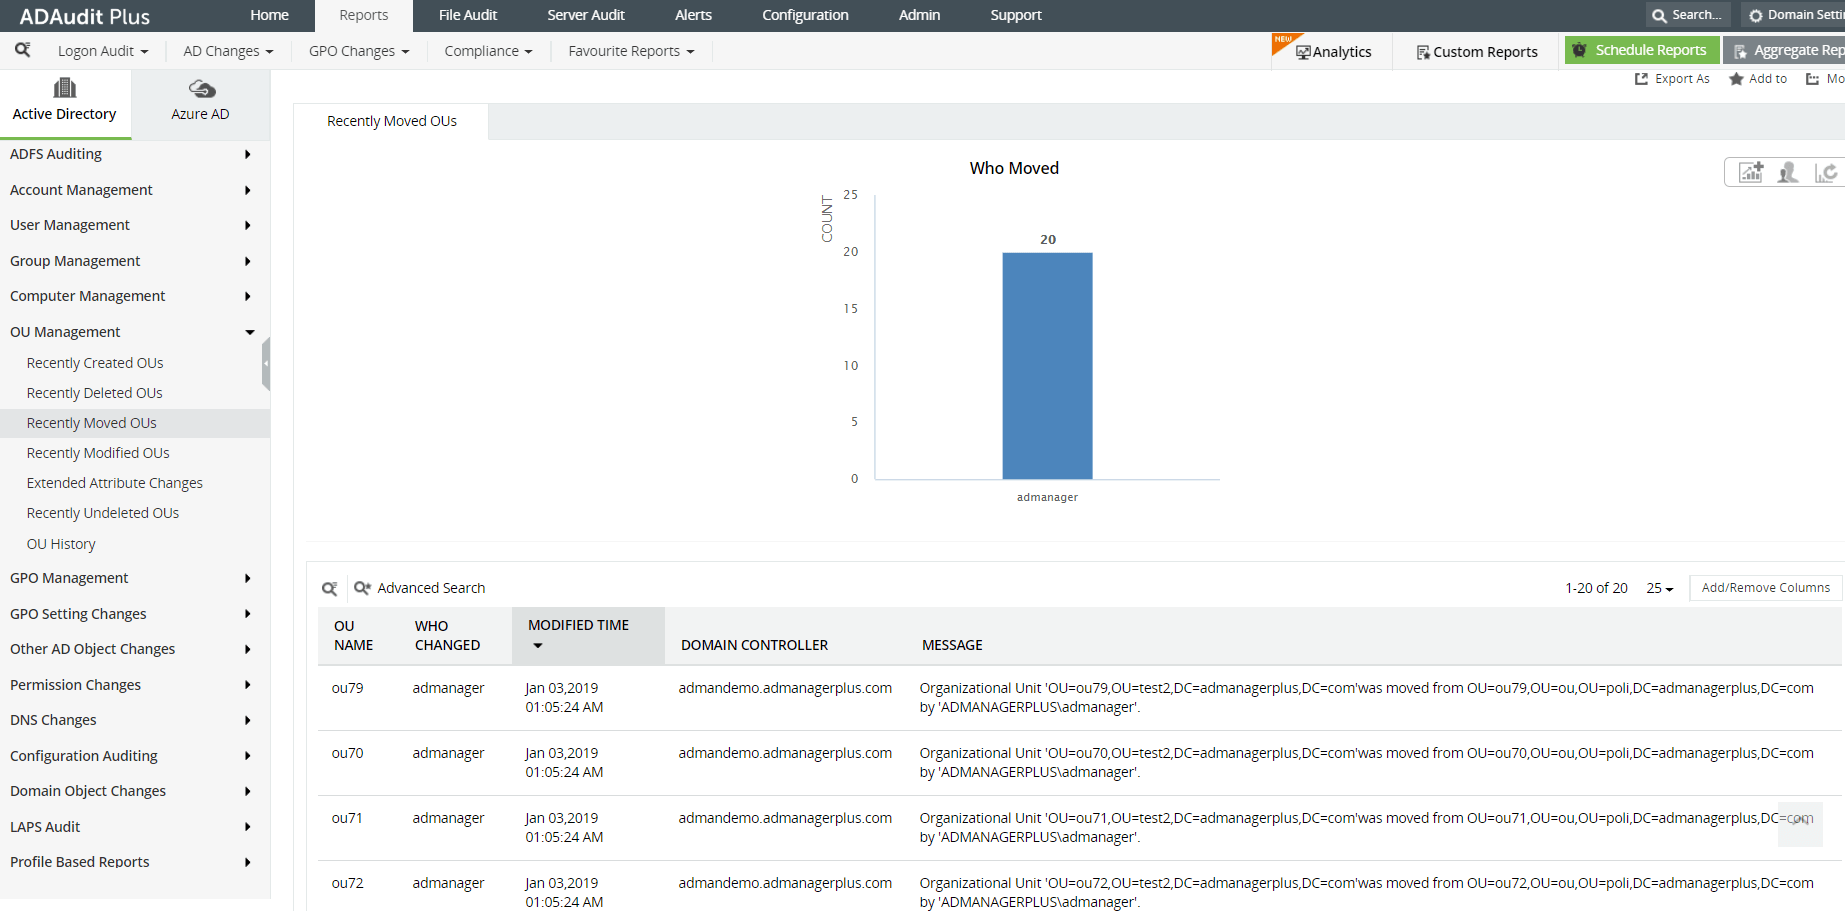Viewport: 1845px width, 911px height.
Task: Sort by the Who Changed column header
Action: click(447, 635)
